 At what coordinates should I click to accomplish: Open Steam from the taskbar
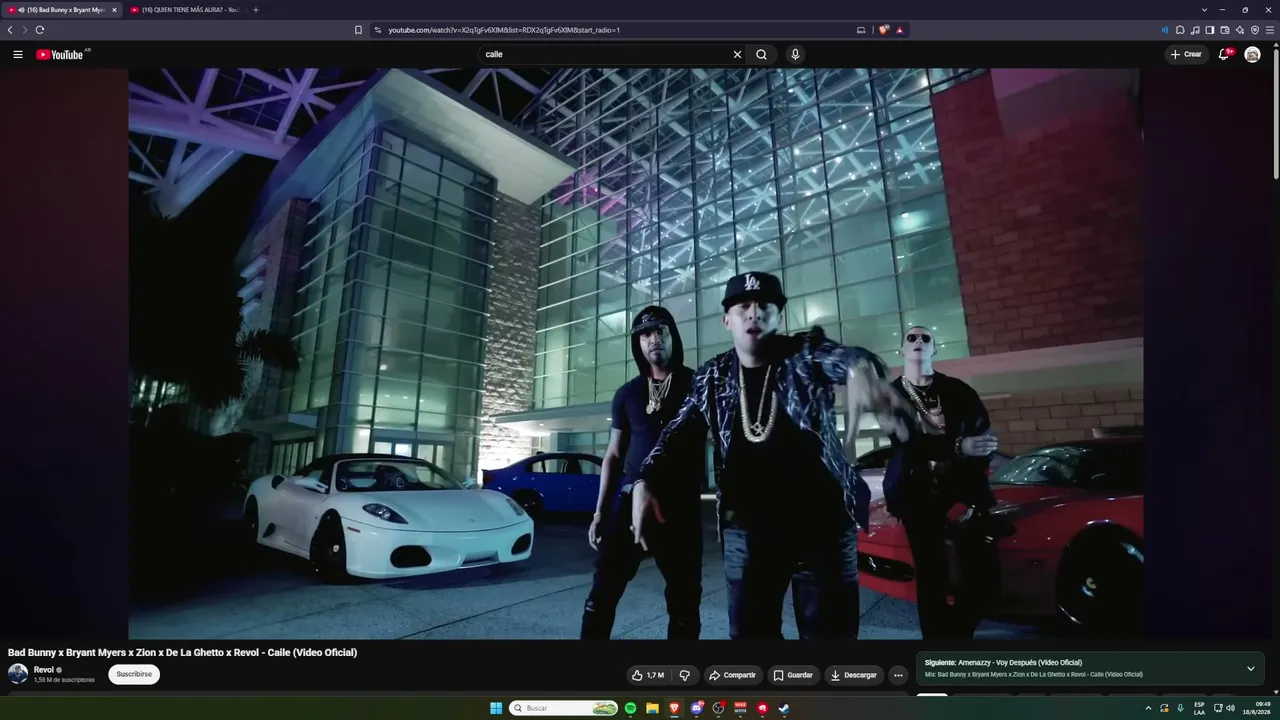tap(784, 708)
